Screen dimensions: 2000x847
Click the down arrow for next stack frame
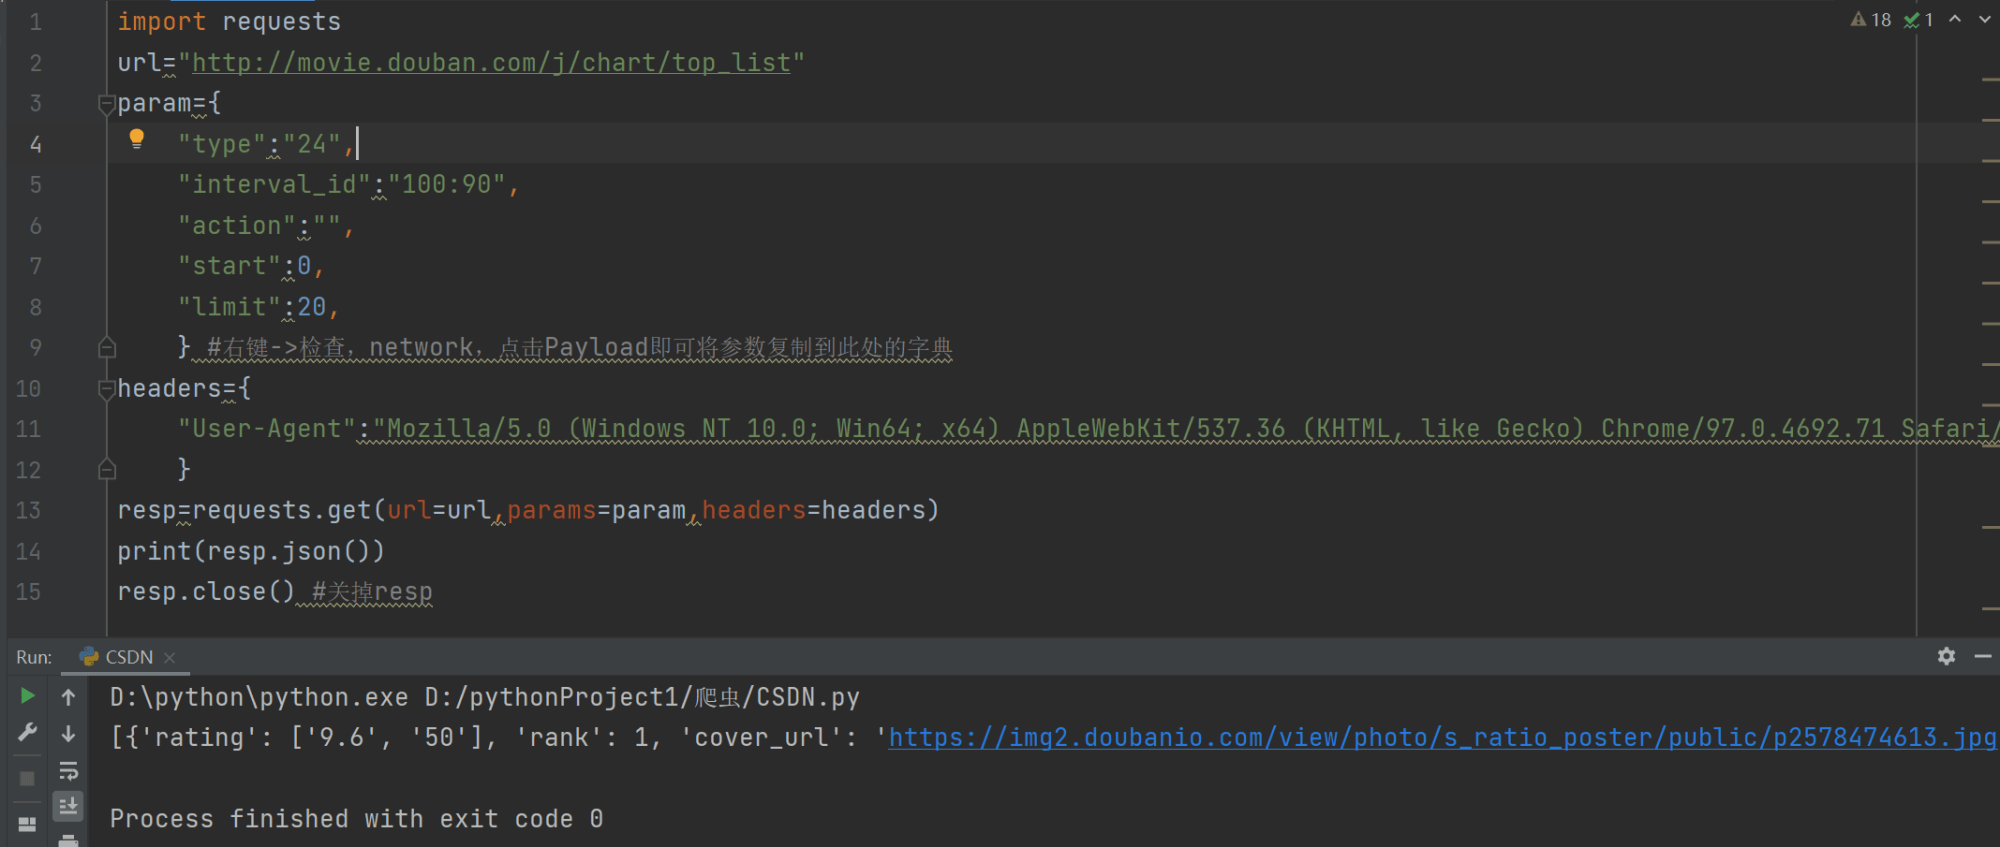click(68, 734)
